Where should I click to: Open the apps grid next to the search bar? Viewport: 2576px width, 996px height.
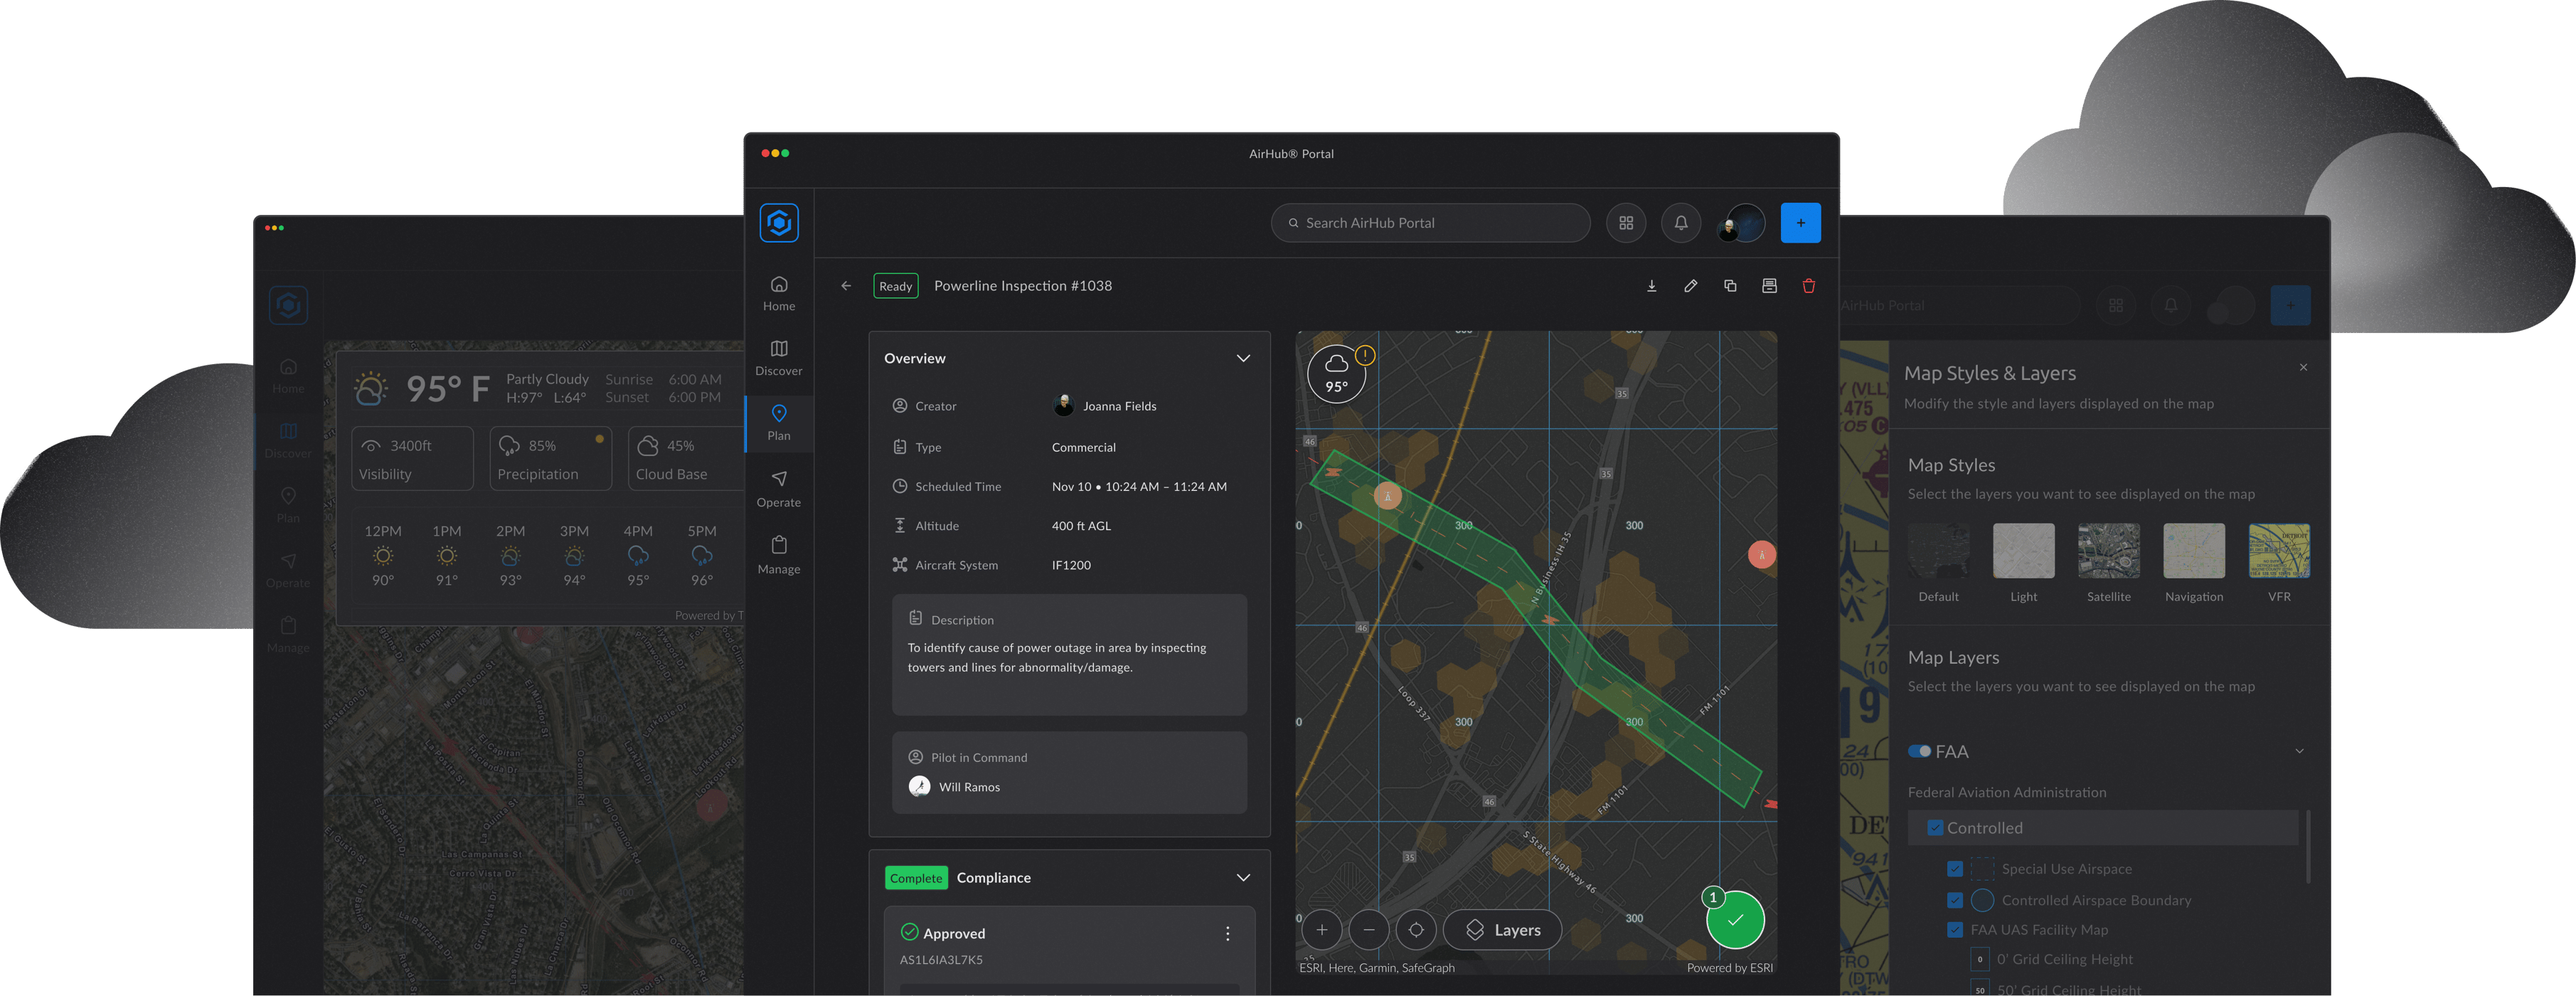1626,222
